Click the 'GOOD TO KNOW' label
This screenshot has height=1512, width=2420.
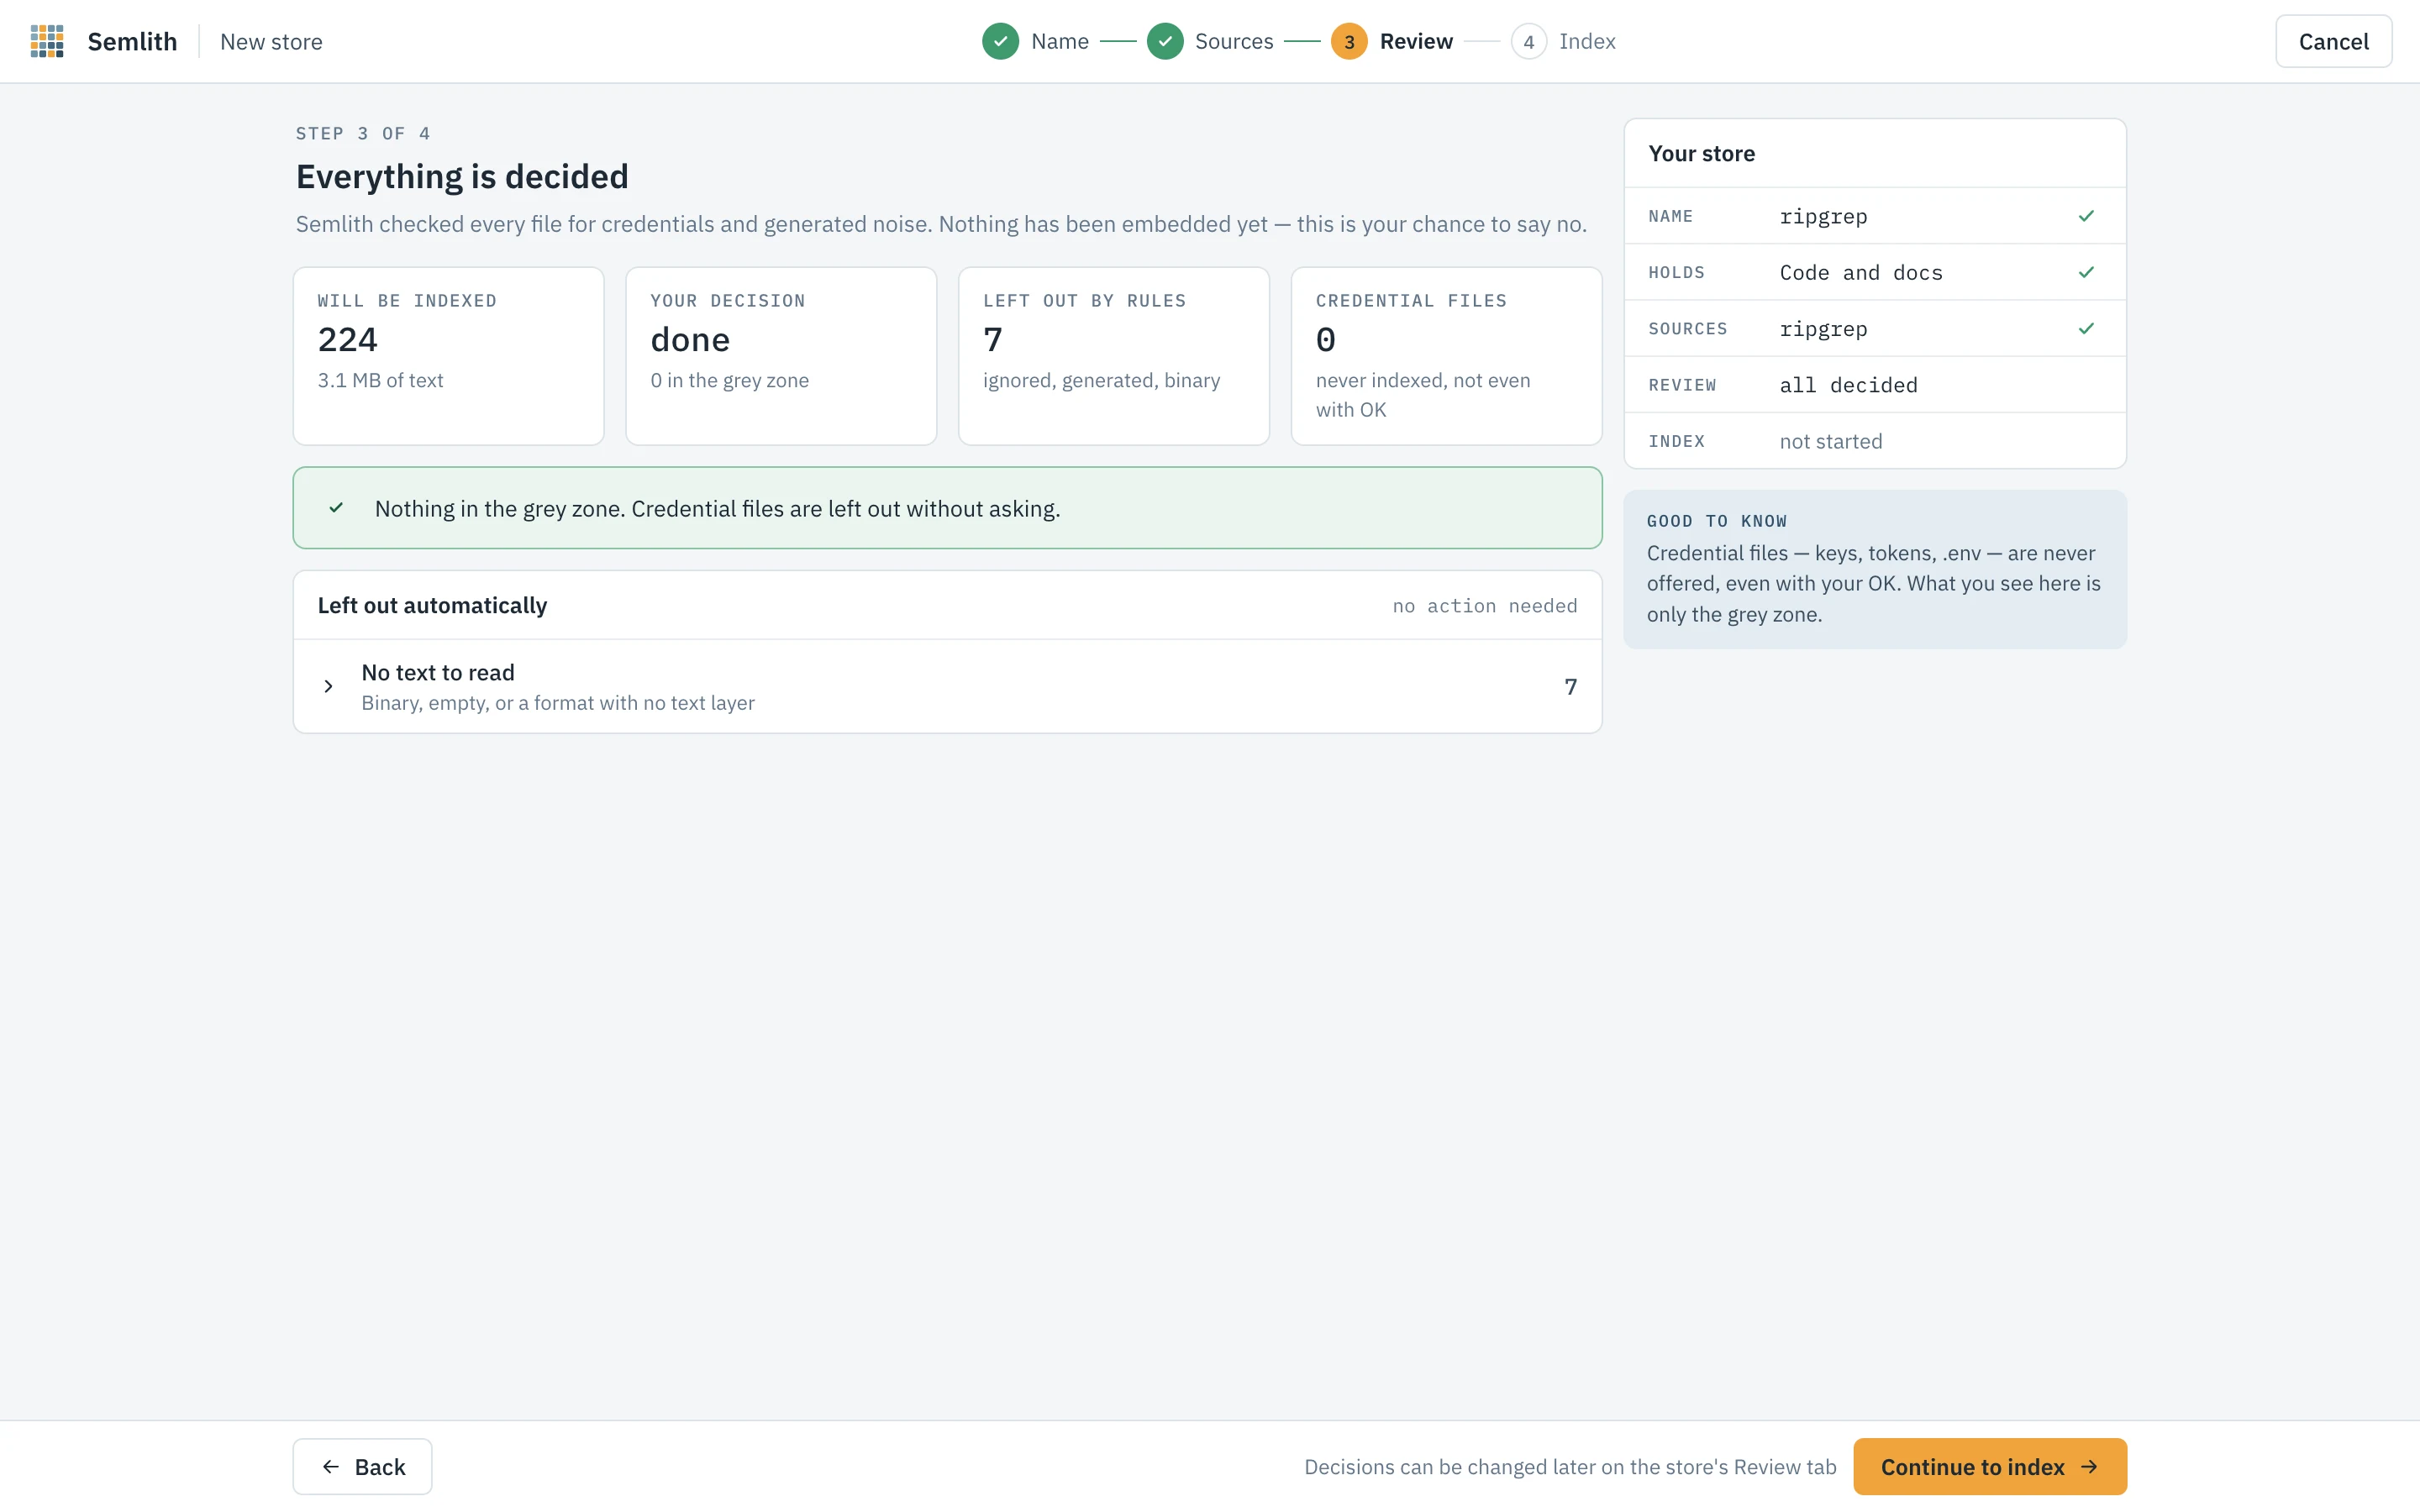pos(1716,520)
